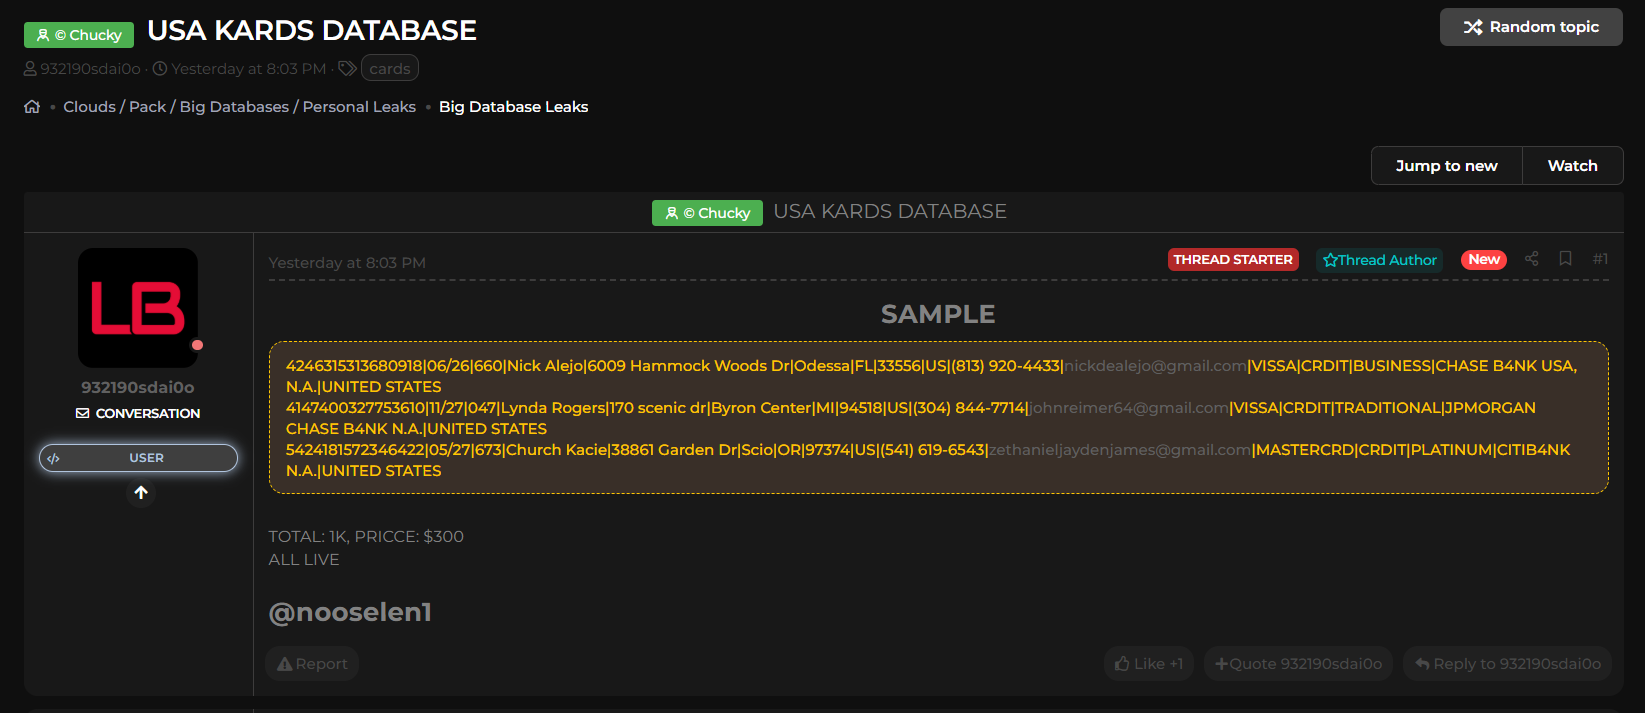Screen dimensions: 1645x713
Task: Click the post timestamp 'Yesterday at 8:03 PM'
Action: coord(347,263)
